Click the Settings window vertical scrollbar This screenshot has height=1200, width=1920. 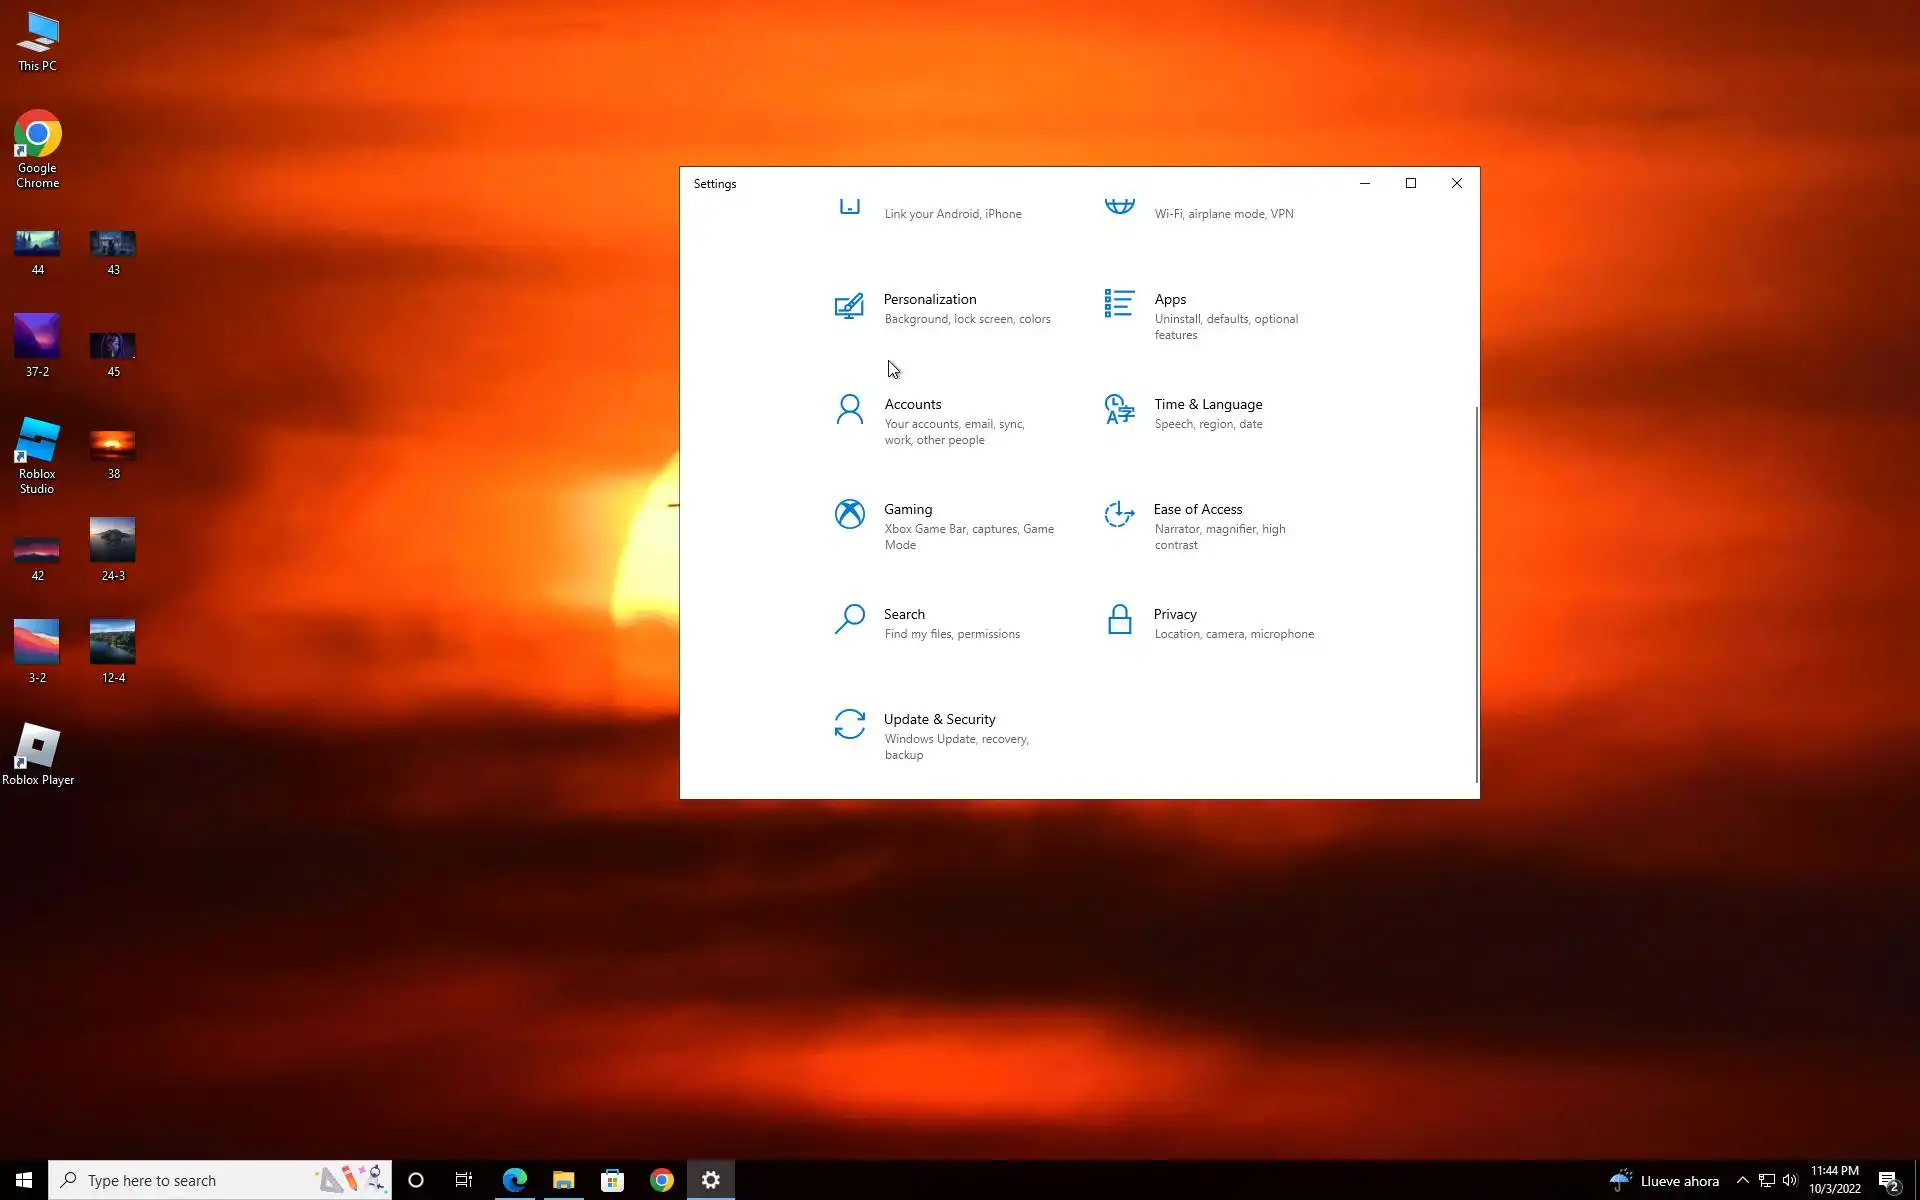[1476, 594]
